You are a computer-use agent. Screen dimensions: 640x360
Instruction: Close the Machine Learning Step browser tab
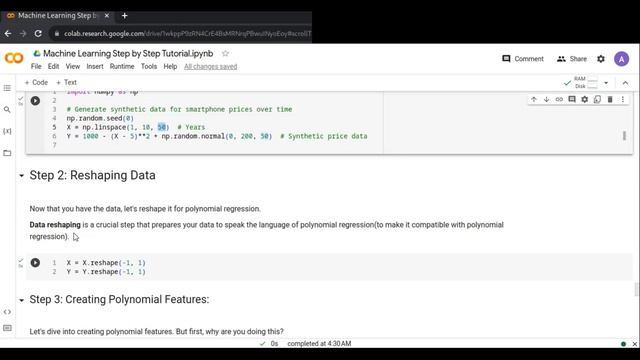click(107, 16)
